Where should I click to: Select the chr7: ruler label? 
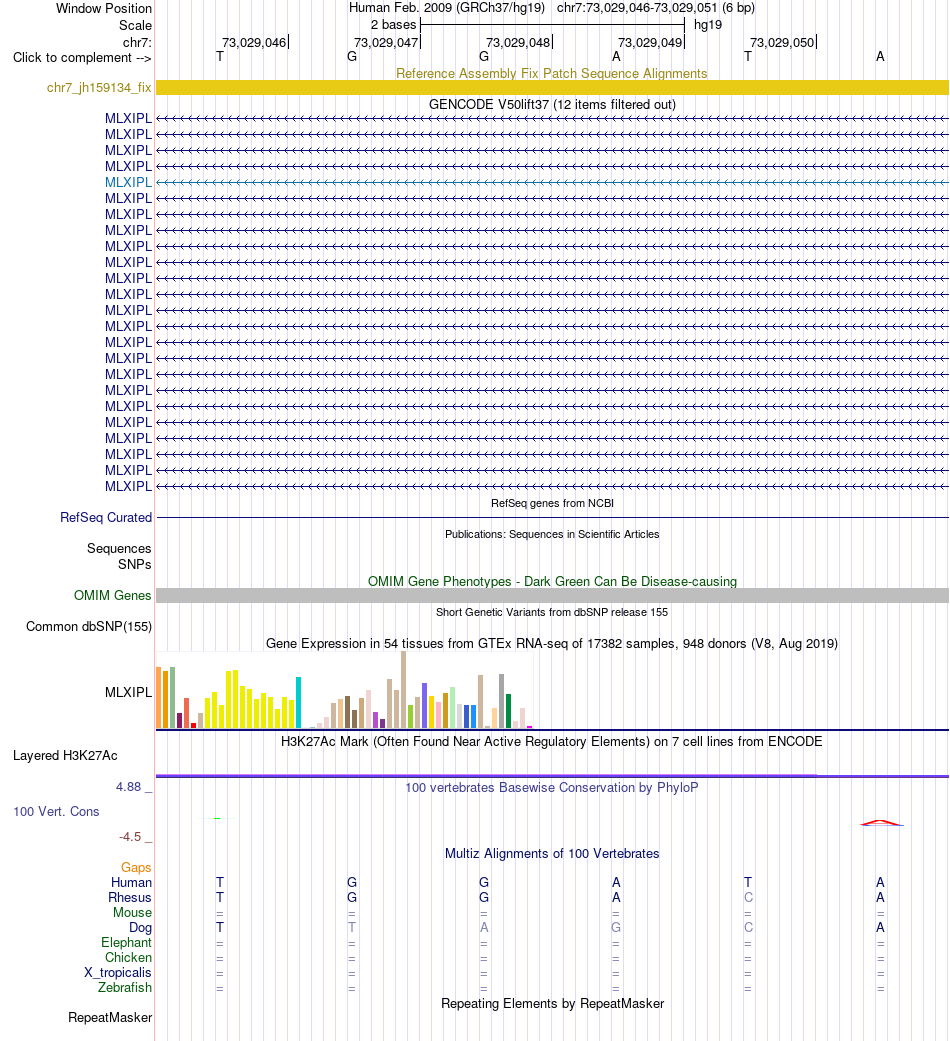point(137,42)
